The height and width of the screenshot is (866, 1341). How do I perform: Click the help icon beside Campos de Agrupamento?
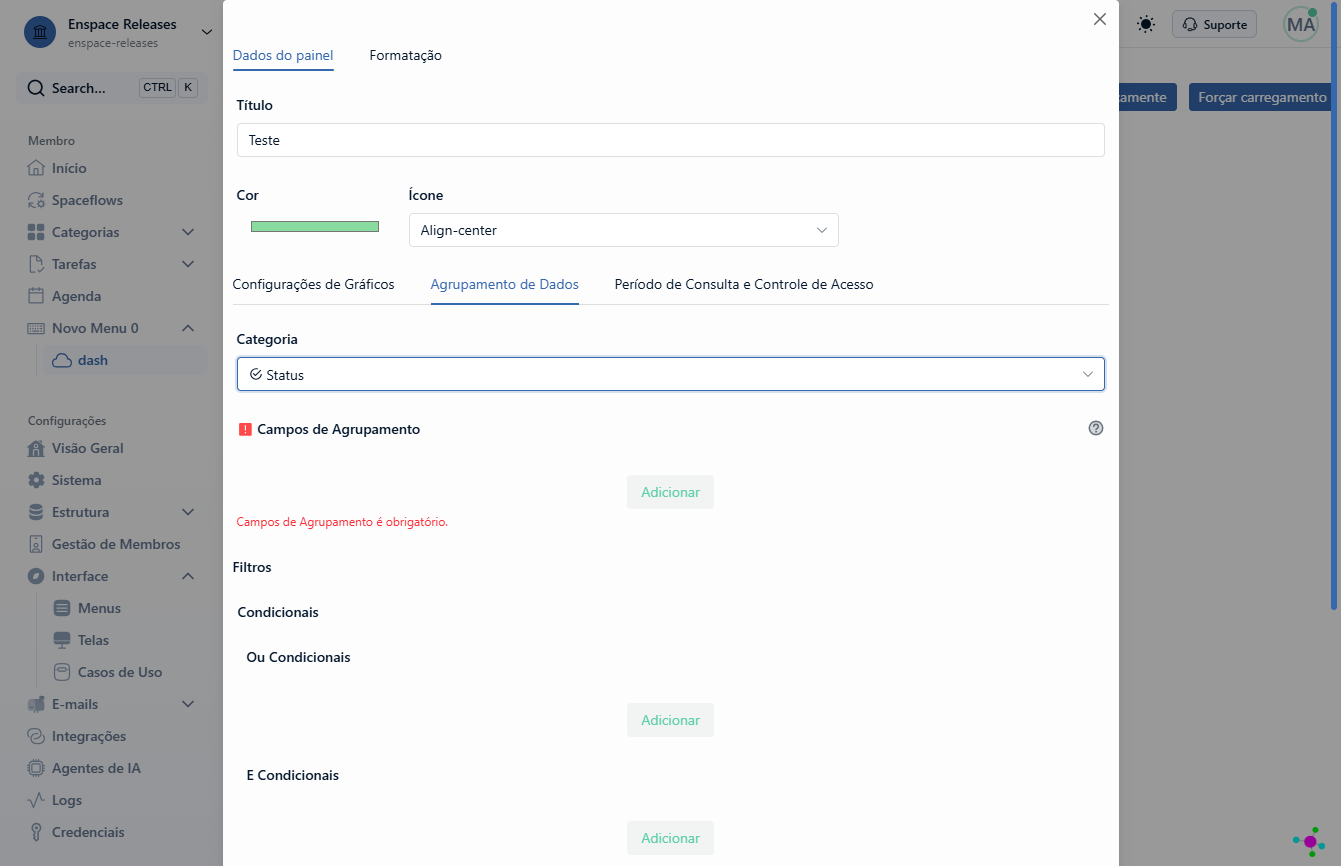coord(1096,428)
